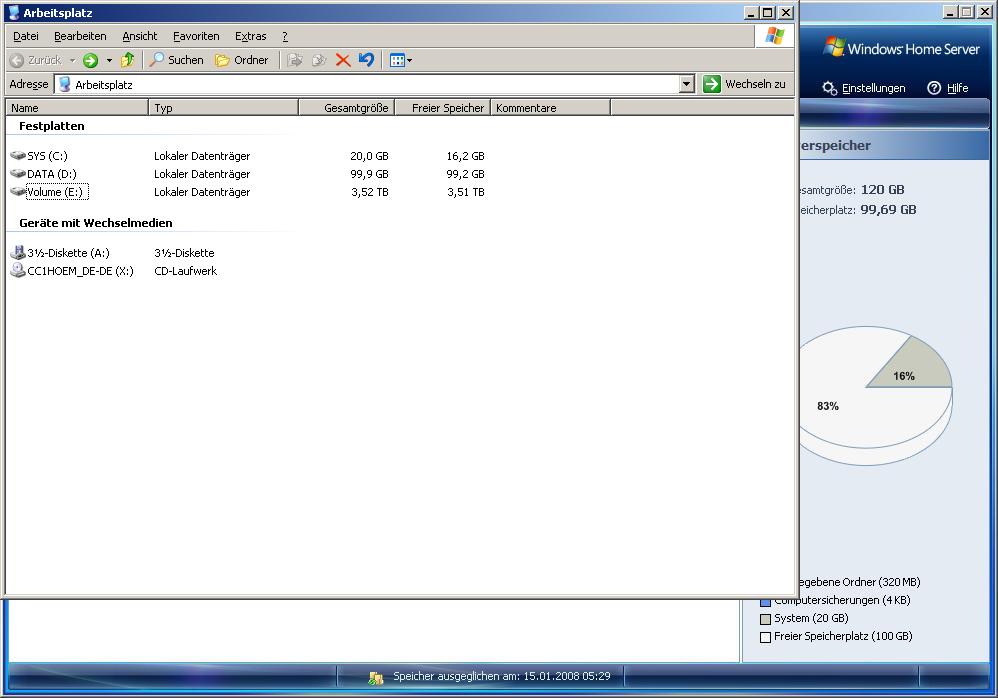Click the green forward arrow button
Screen dimensions: 998x698
coord(90,60)
